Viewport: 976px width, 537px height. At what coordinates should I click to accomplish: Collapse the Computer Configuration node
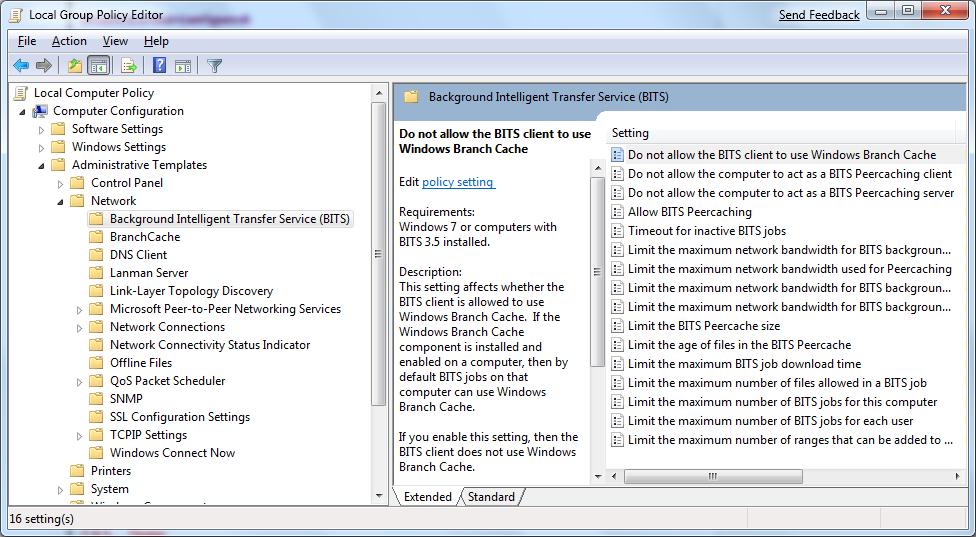23,112
